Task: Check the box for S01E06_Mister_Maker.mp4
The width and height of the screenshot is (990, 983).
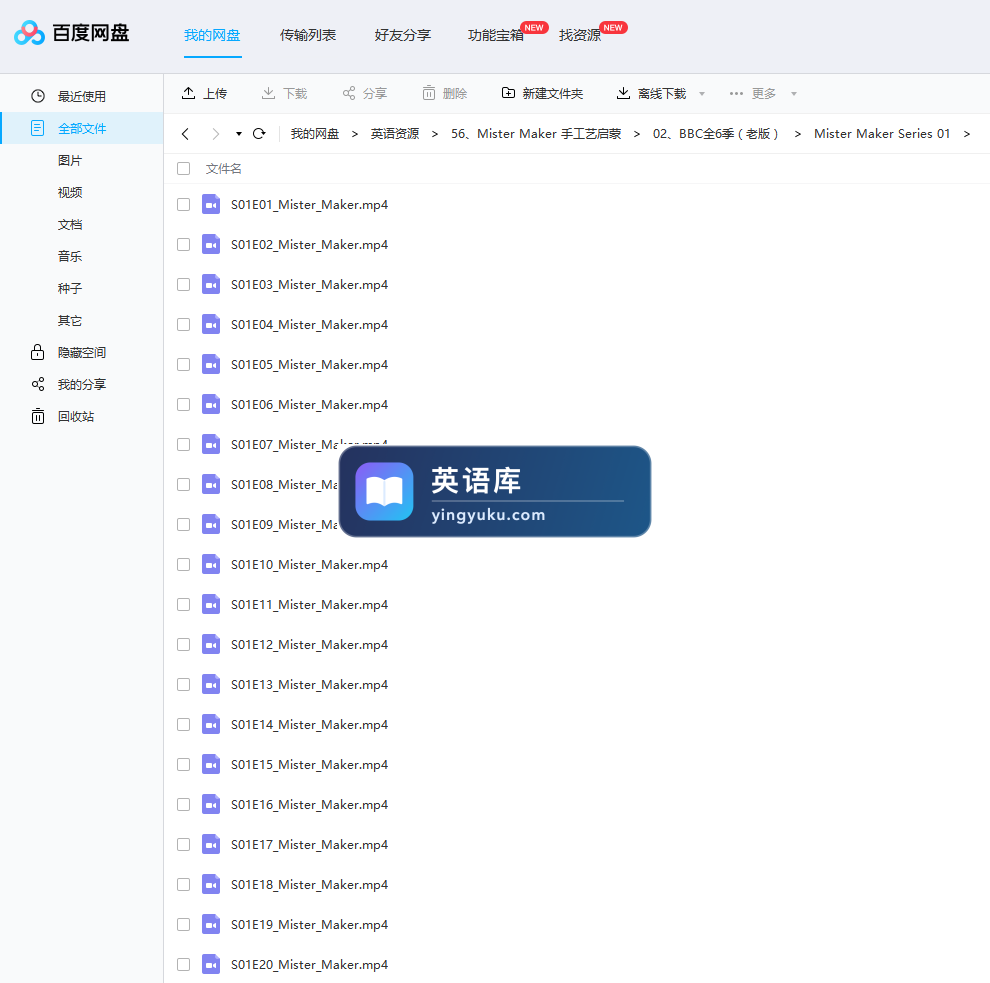Action: [x=184, y=405]
